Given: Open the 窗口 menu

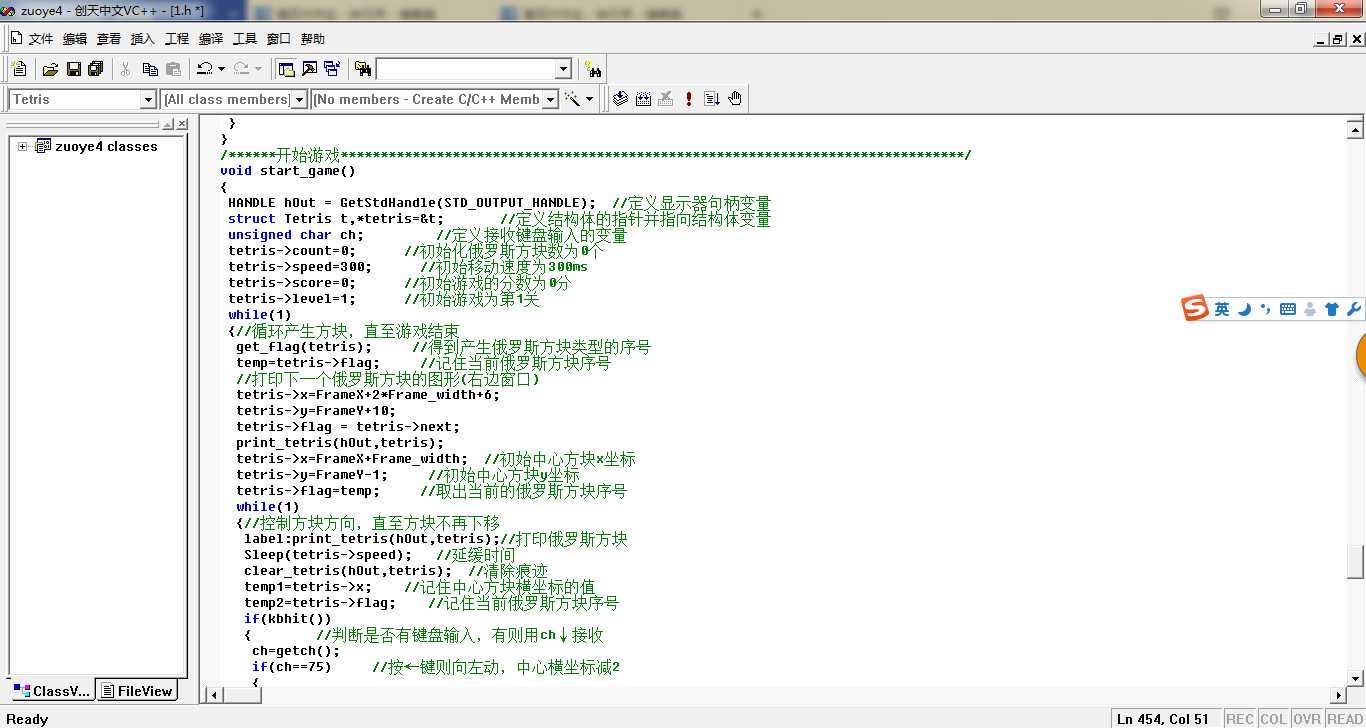Looking at the screenshot, I should pyautogui.click(x=279, y=39).
